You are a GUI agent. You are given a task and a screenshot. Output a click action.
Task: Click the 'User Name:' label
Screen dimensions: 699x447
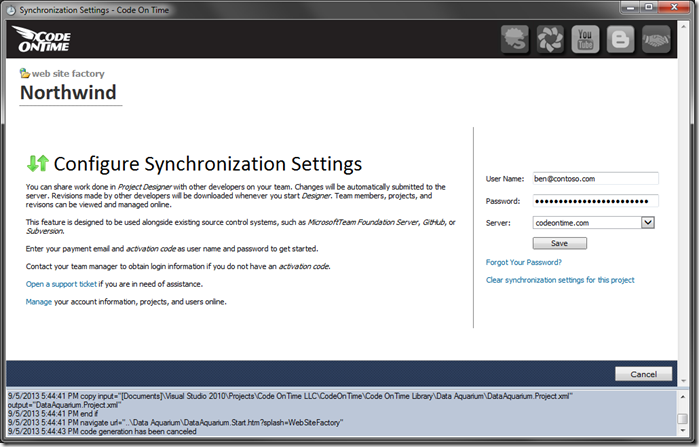pos(505,179)
